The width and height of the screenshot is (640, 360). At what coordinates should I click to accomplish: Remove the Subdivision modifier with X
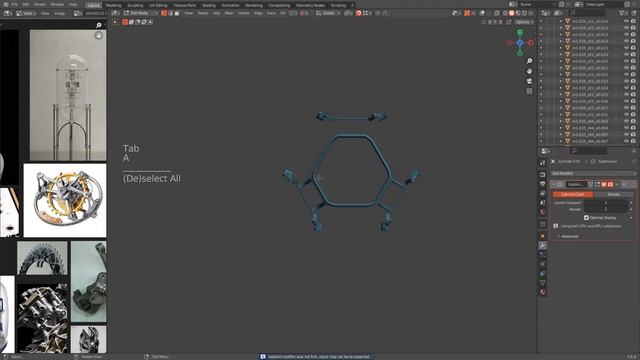pyautogui.click(x=624, y=184)
